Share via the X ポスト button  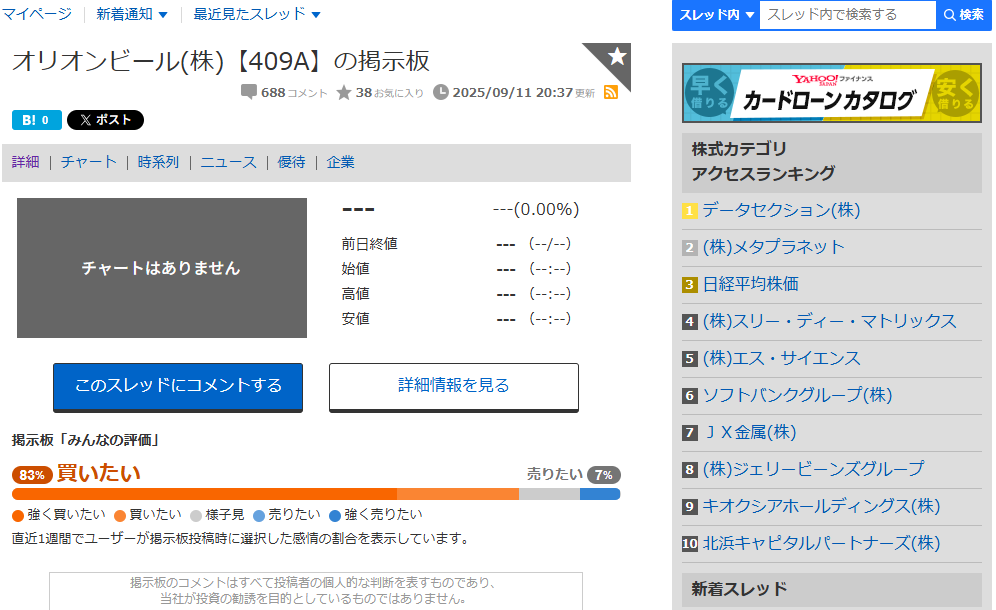coord(105,120)
